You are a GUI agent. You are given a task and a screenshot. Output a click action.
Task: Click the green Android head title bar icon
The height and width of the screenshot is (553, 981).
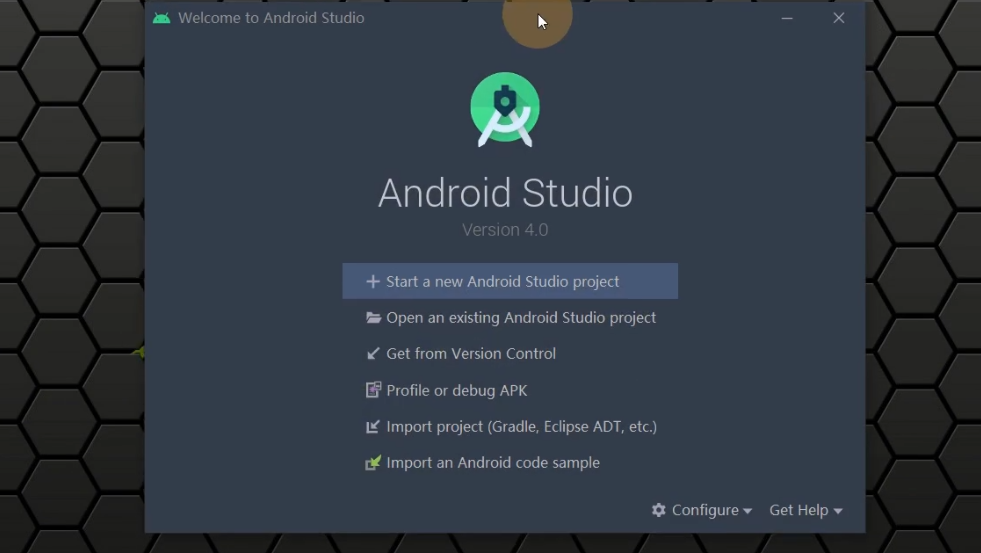(x=161, y=18)
